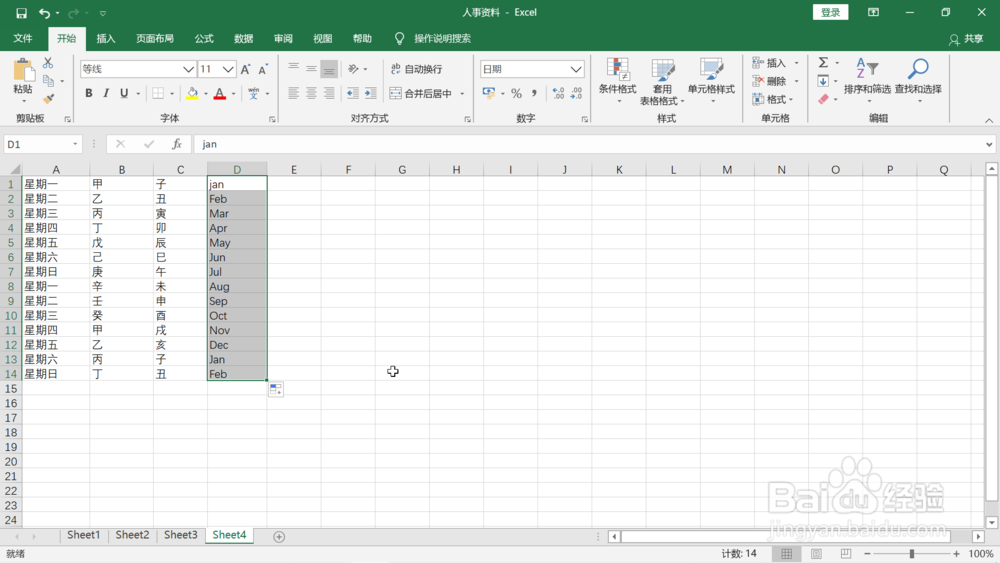The height and width of the screenshot is (563, 1000).
Task: Open the font size dropdown showing 11
Action: pyautogui.click(x=228, y=69)
